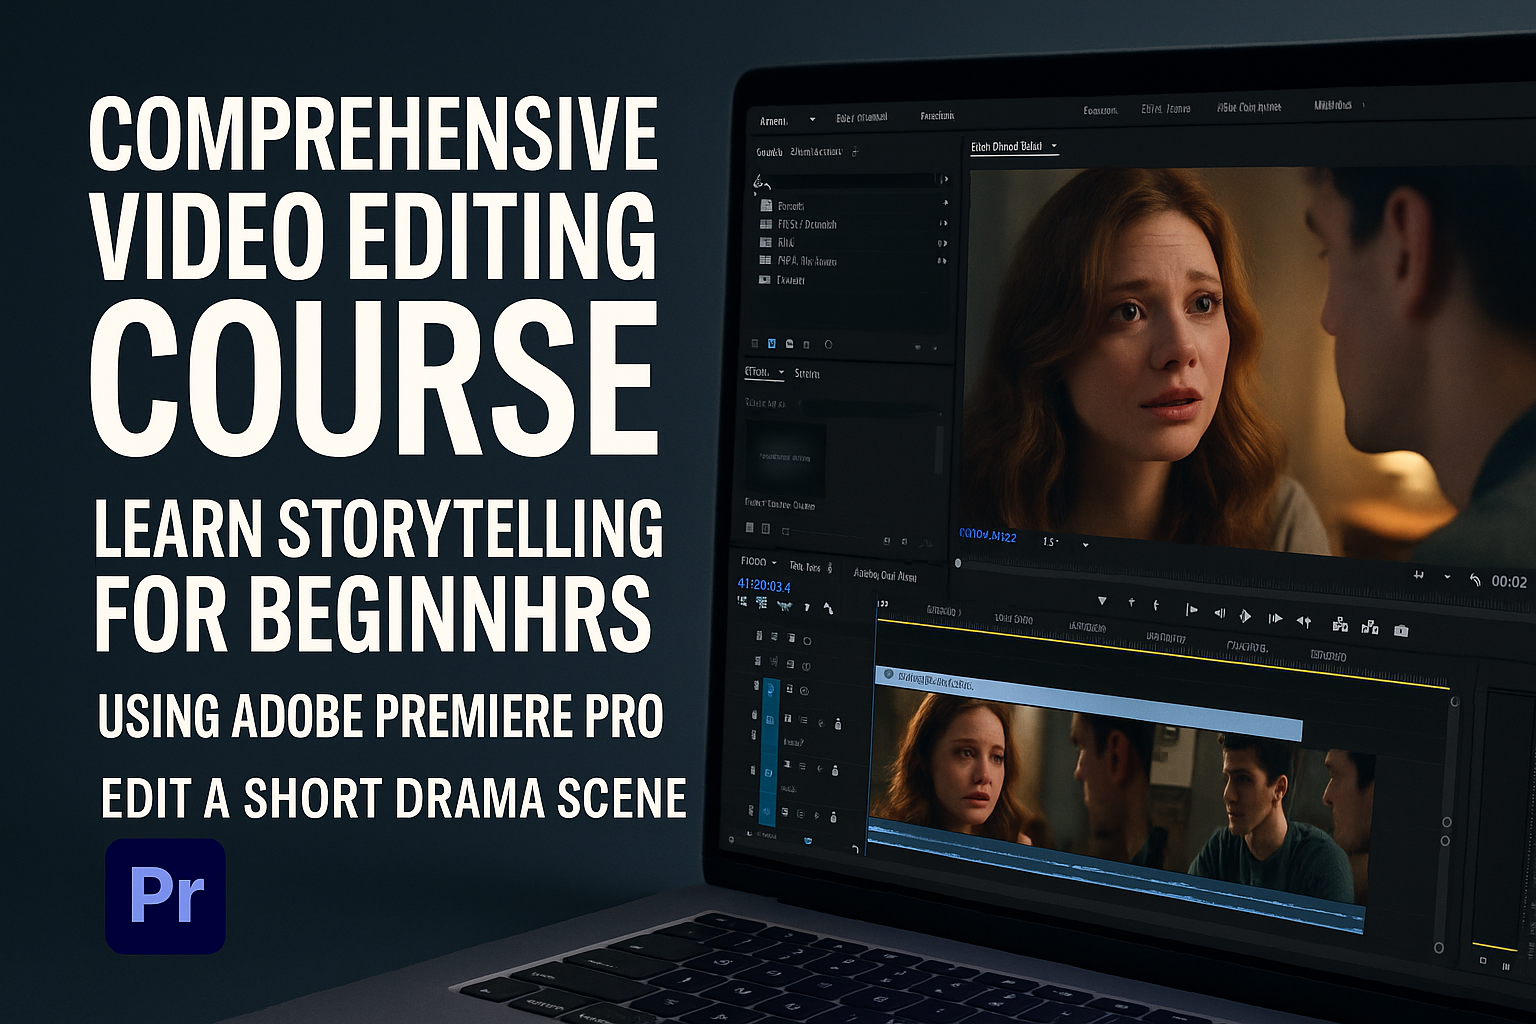Screen dimensions: 1536x1024
Task: Click the Extract icon in the transport
Action: point(1370,627)
